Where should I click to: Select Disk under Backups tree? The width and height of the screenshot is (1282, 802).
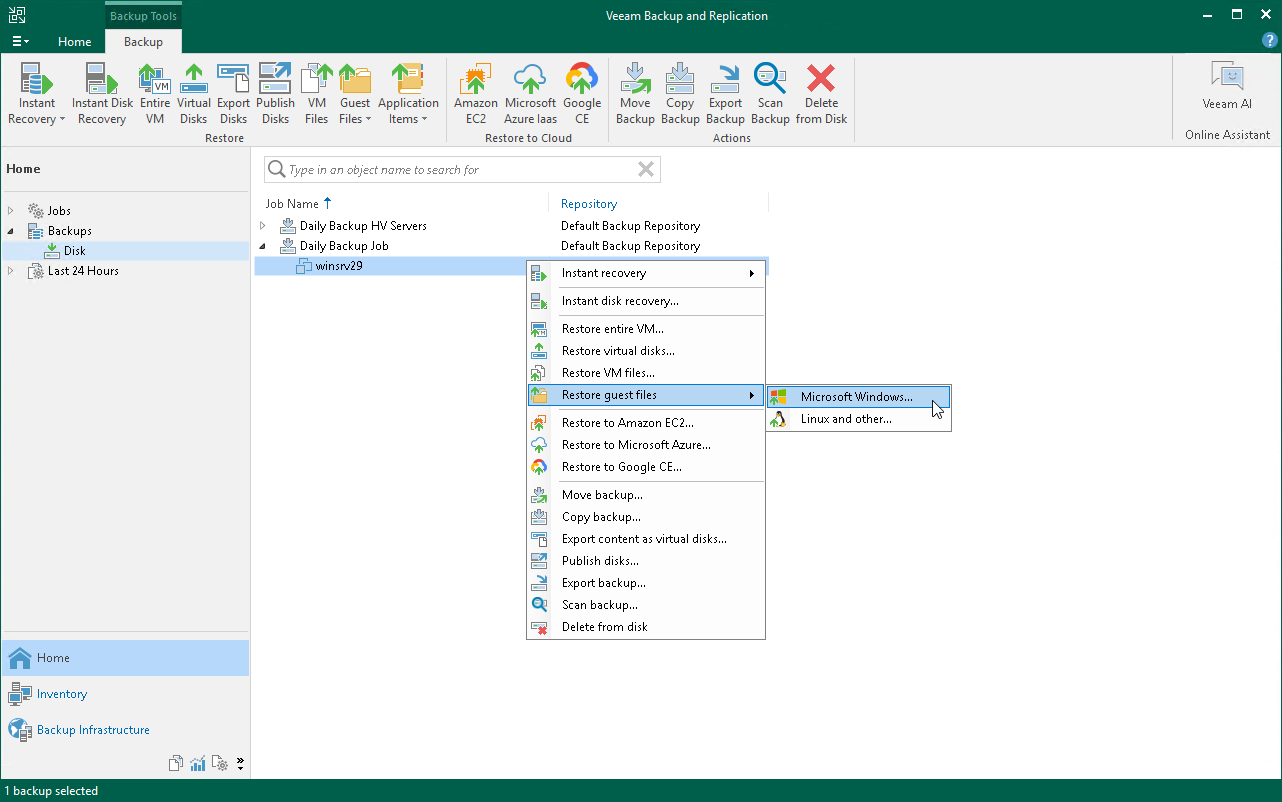coord(74,251)
